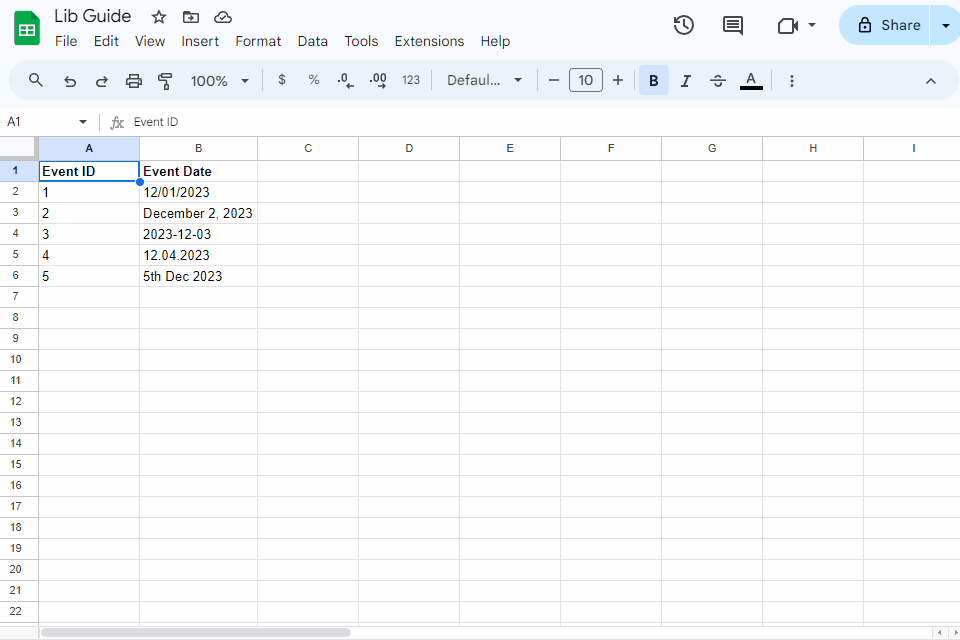Viewport: 960px width, 640px height.
Task: Open version history clock icon
Action: coord(683,25)
